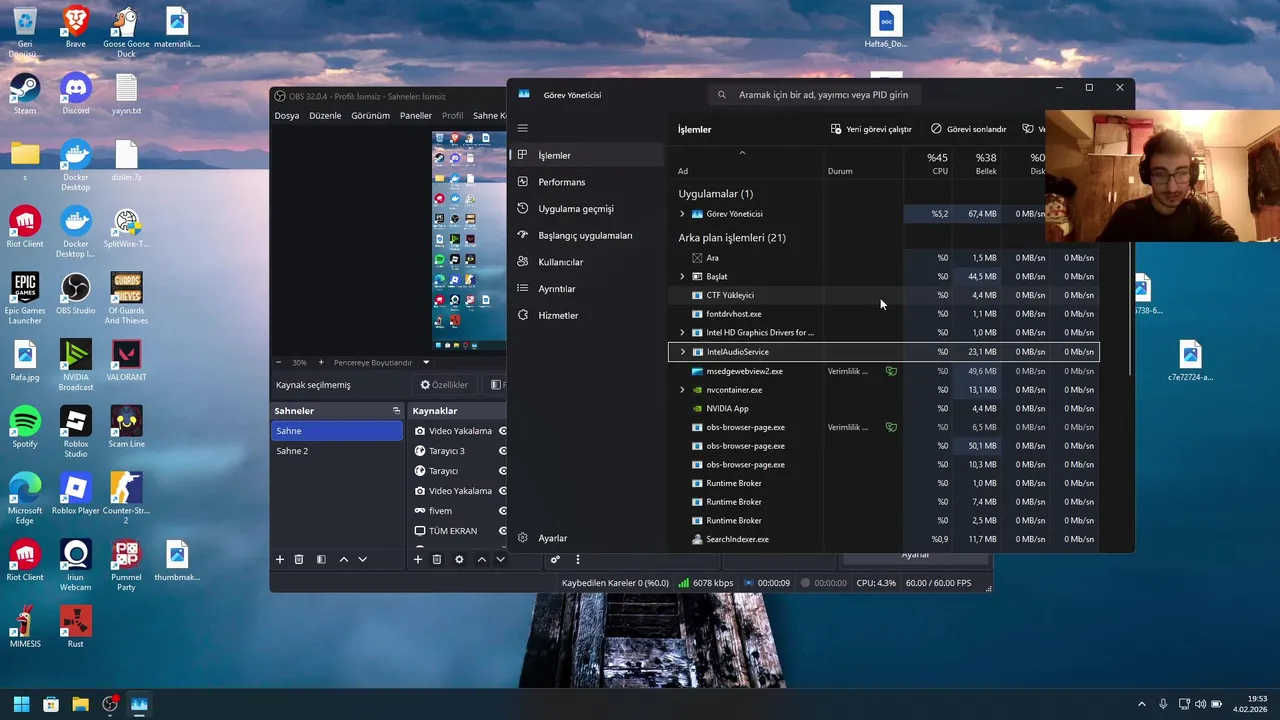
Task: Expand the Başlat process group
Action: (682, 277)
